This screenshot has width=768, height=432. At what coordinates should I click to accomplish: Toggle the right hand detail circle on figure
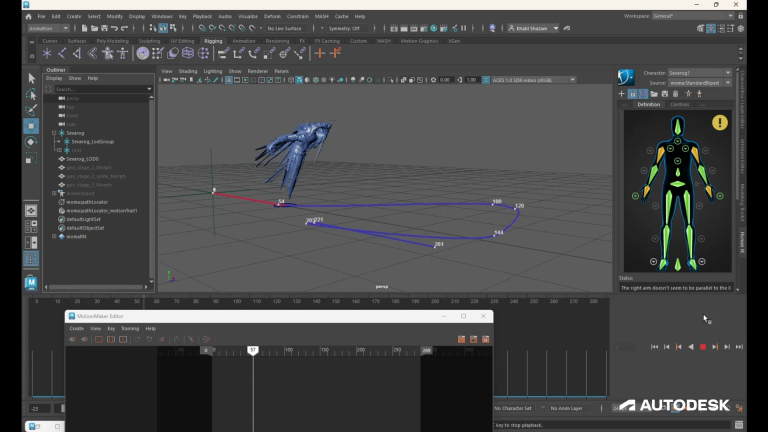click(635, 196)
